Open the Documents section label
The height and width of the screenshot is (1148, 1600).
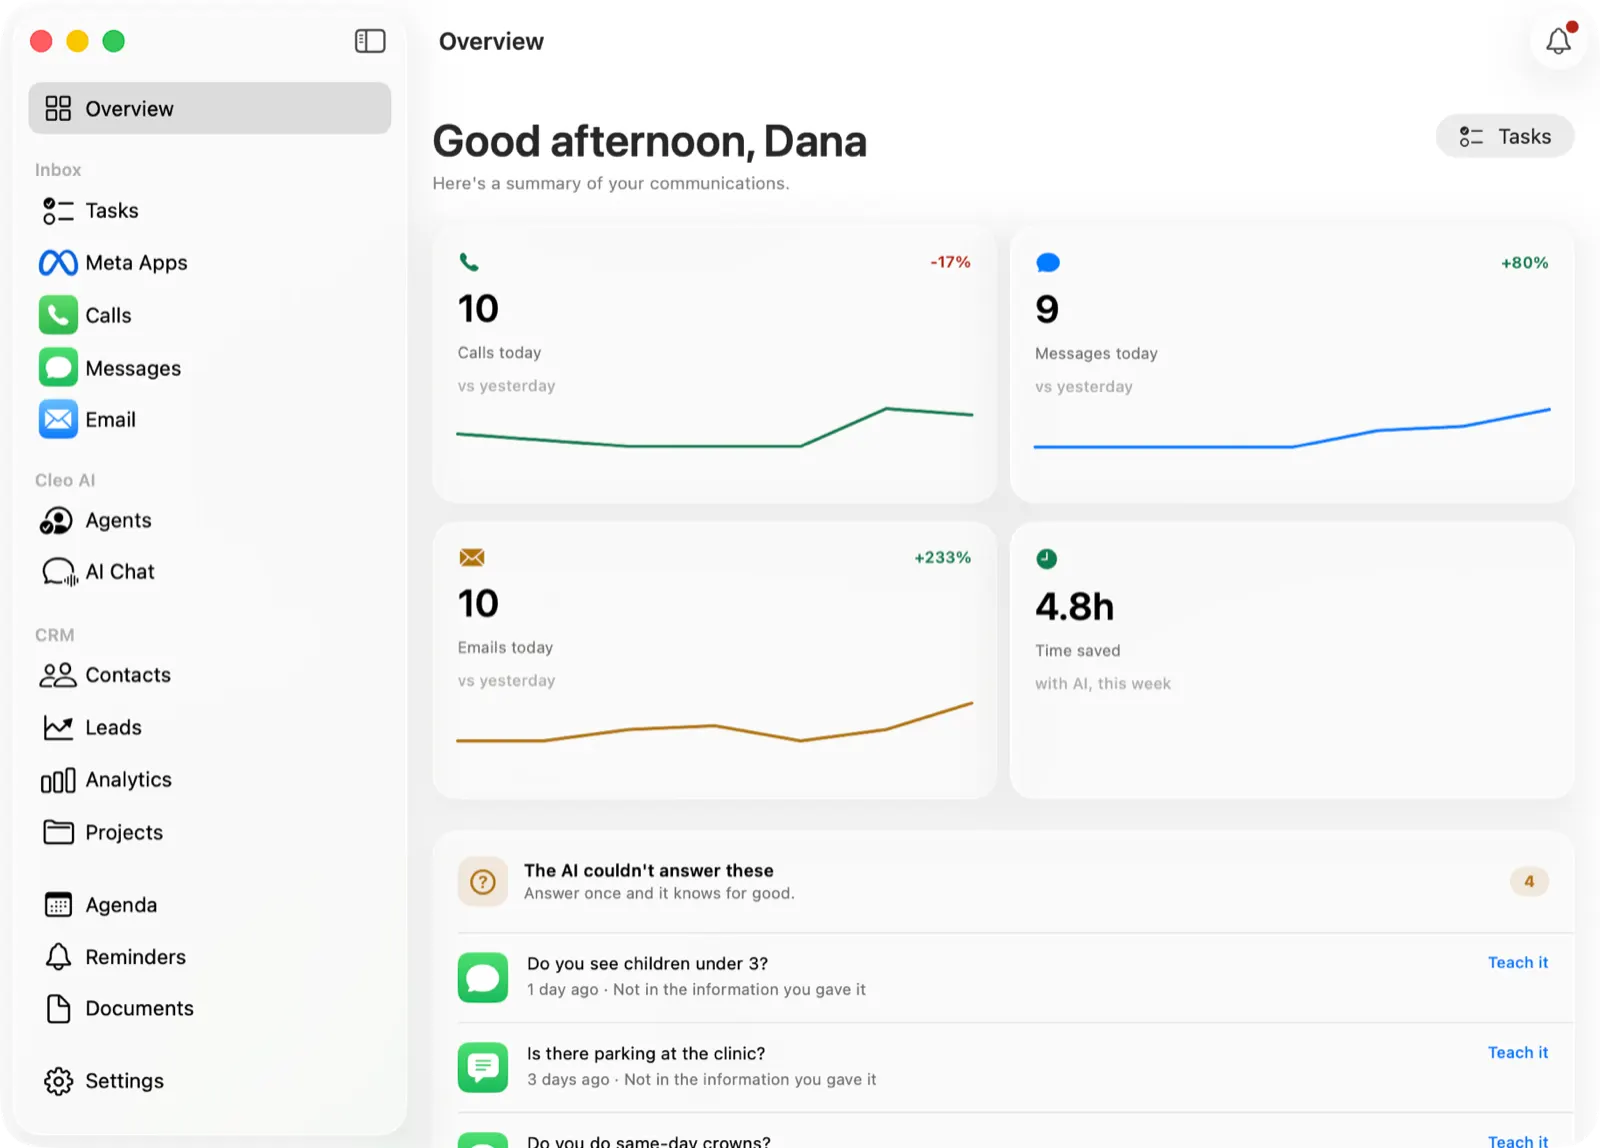140,1009
